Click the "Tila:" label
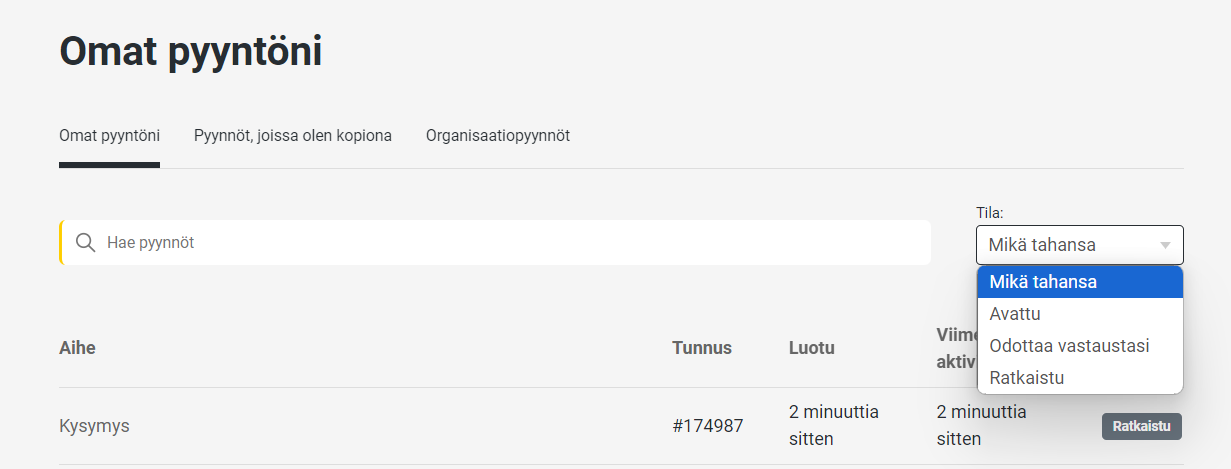 pos(989,213)
